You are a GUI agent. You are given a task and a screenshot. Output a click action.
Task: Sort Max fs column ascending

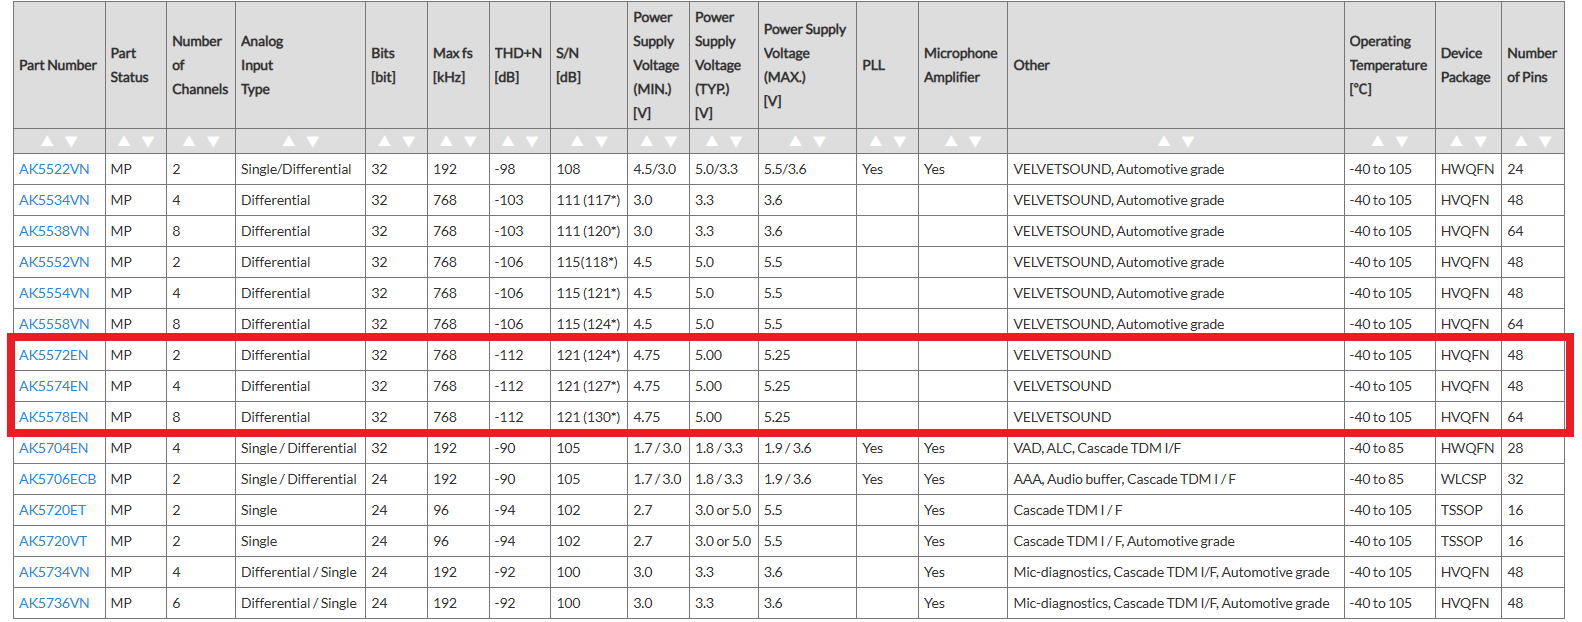pyautogui.click(x=446, y=141)
